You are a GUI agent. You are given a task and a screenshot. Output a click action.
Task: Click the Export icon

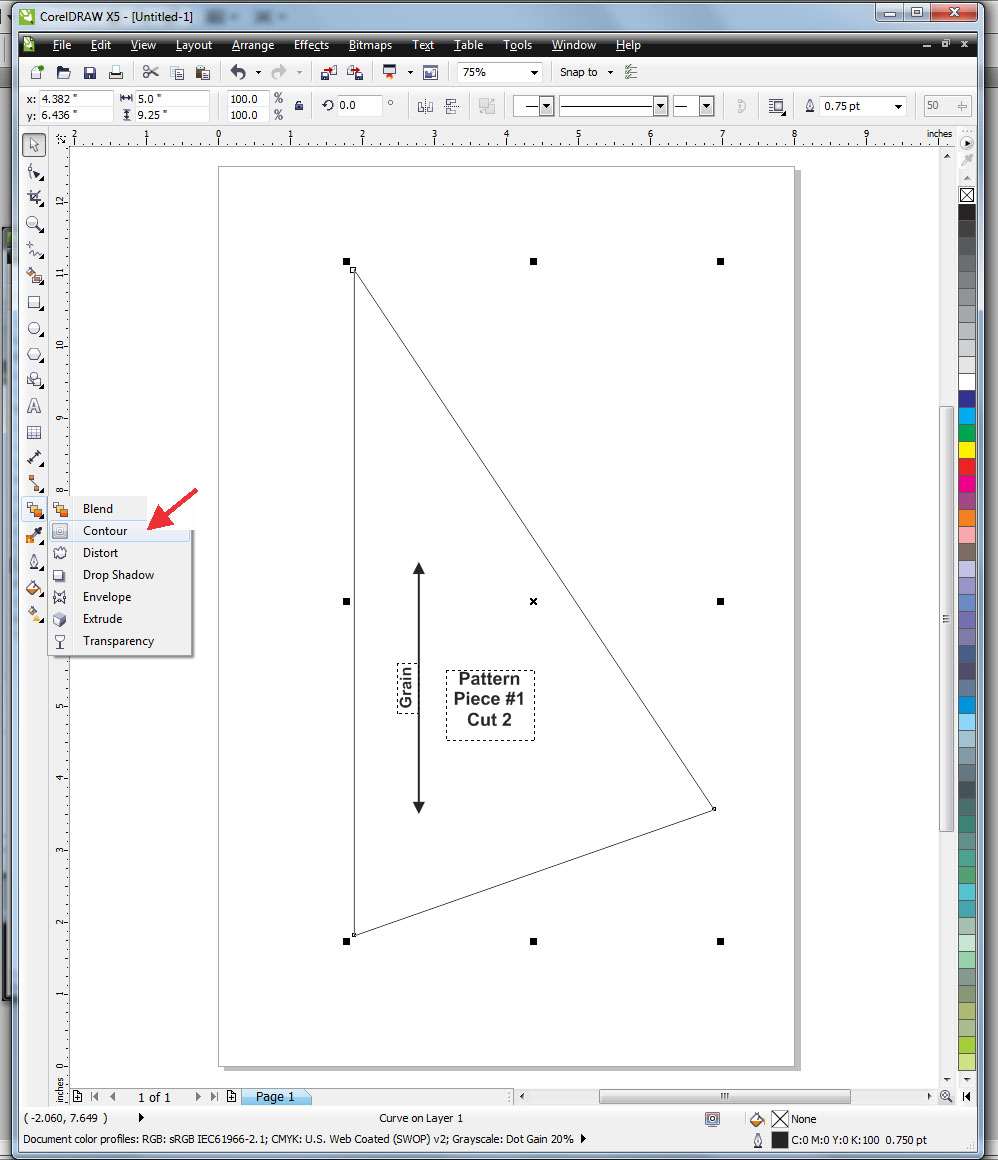[x=355, y=72]
